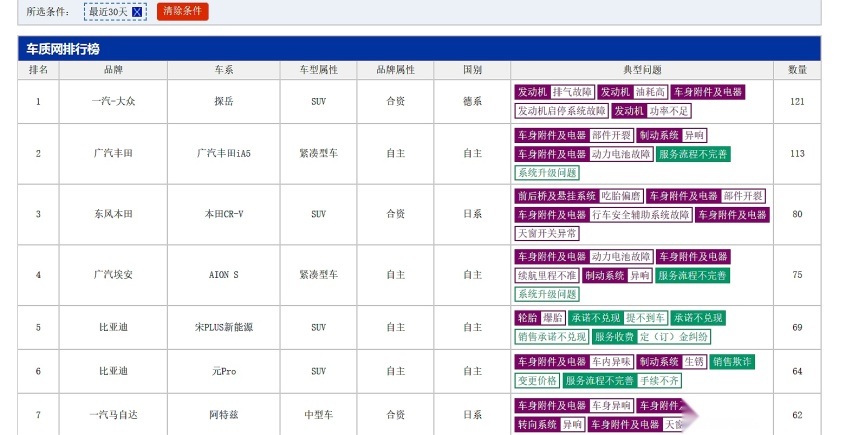
Task: Click the 行车安全辅助系统故障 issue tag
Action: [641, 215]
